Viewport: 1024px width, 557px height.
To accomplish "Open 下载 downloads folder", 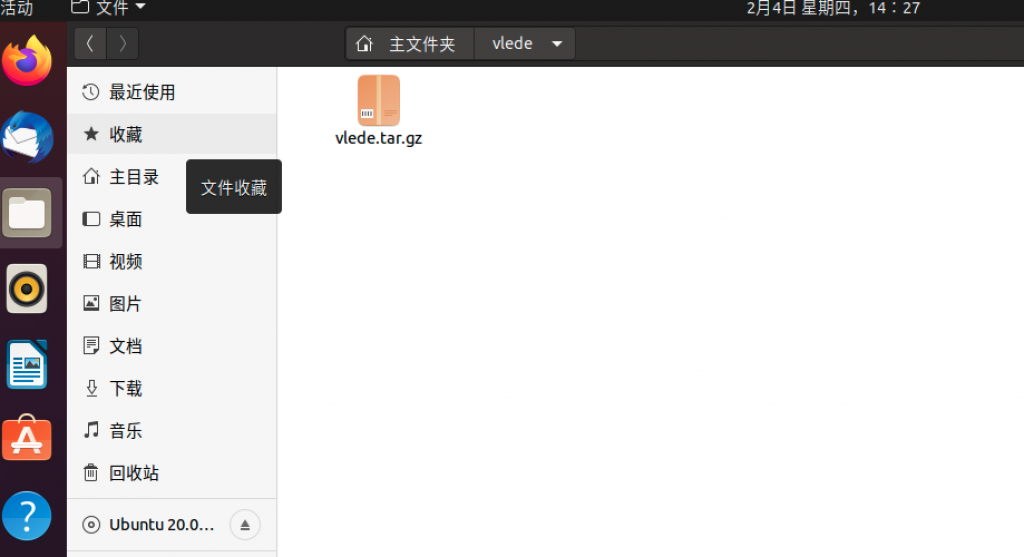I will [172, 389].
